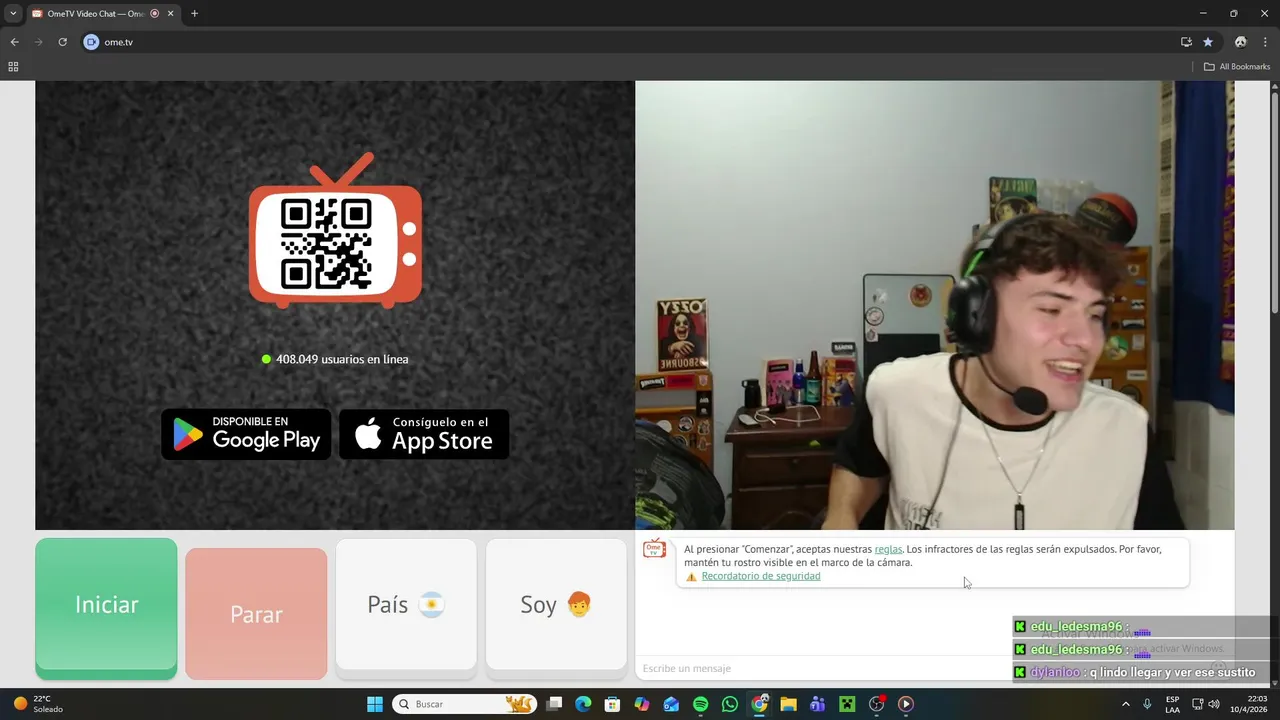Open network and volume quick settings
This screenshot has height=720, width=1280.
pyautogui.click(x=1205, y=704)
